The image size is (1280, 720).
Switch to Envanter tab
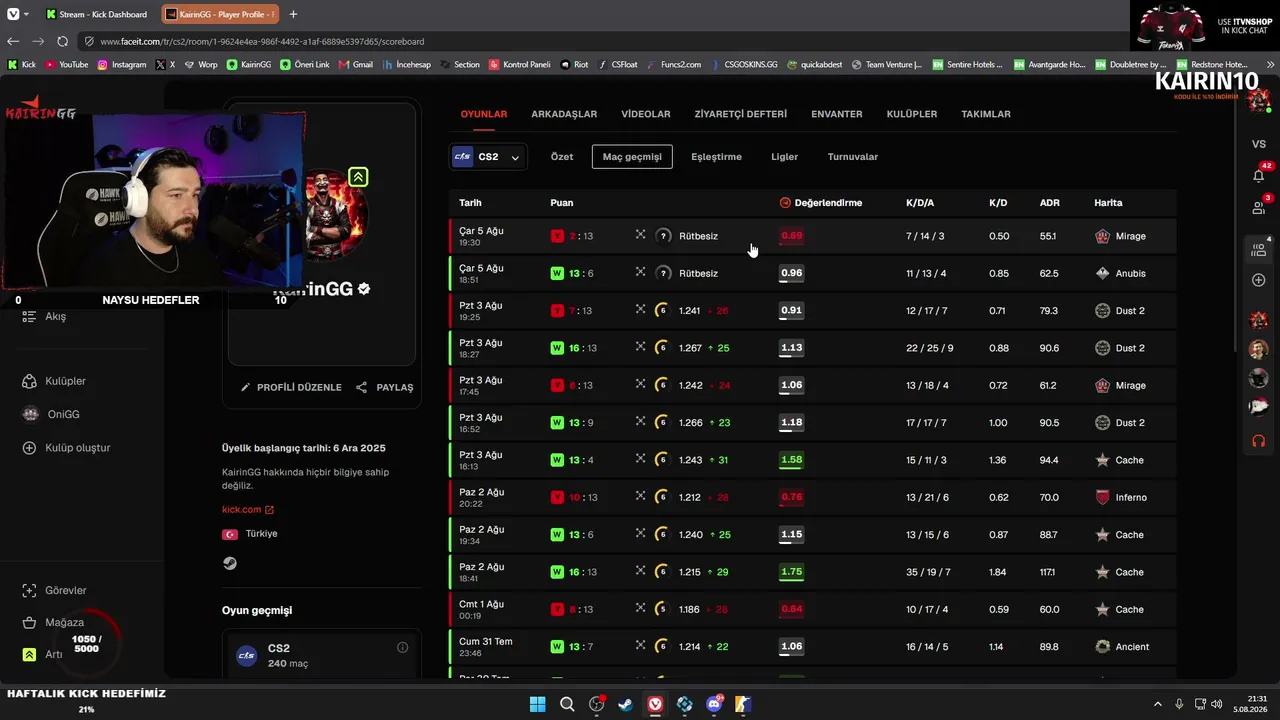pos(837,114)
